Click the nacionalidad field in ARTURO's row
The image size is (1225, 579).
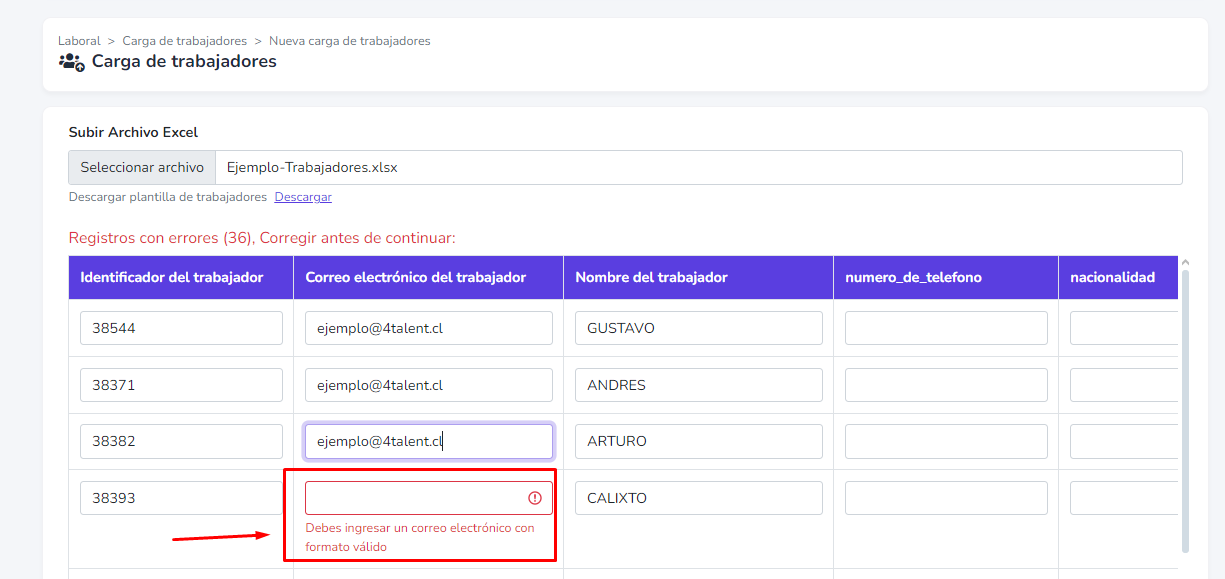pos(1124,441)
